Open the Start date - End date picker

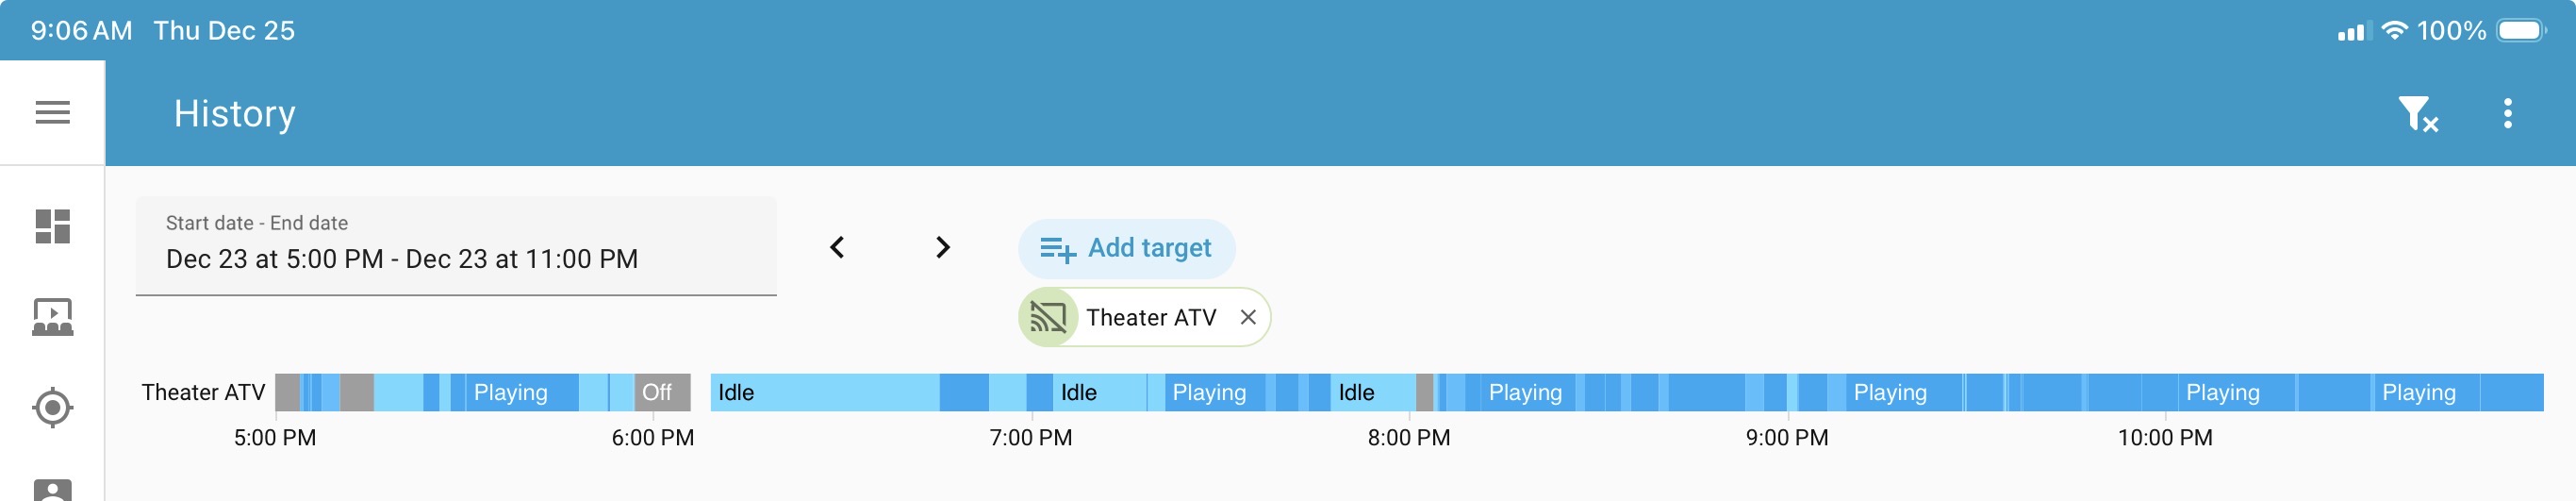[x=456, y=246]
